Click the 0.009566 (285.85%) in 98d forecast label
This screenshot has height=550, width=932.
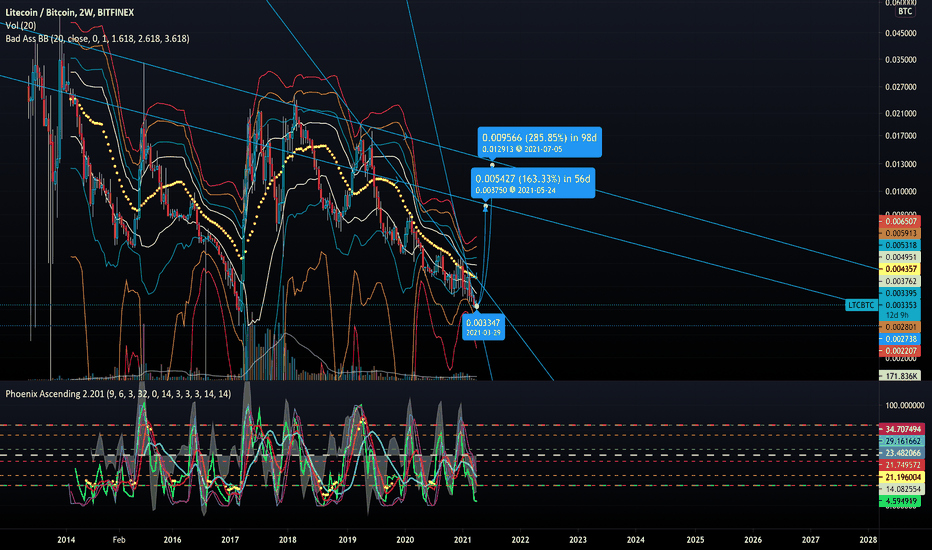[x=540, y=142]
